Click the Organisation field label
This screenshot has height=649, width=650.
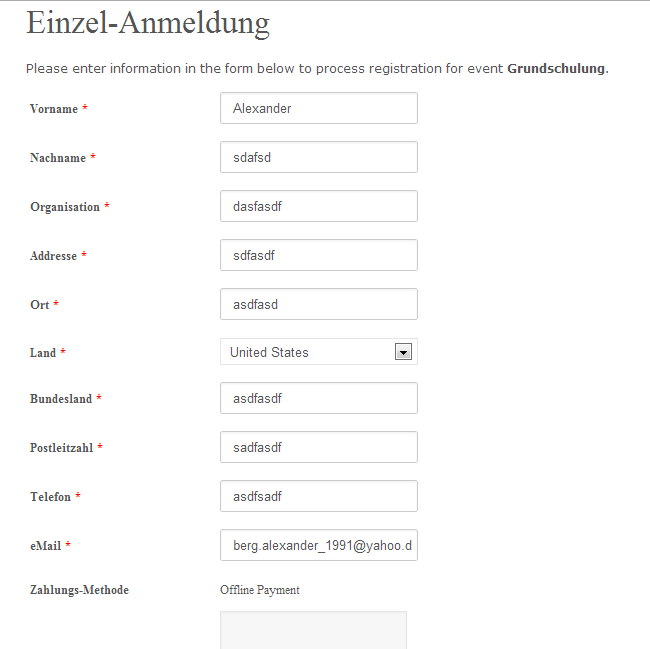click(65, 207)
